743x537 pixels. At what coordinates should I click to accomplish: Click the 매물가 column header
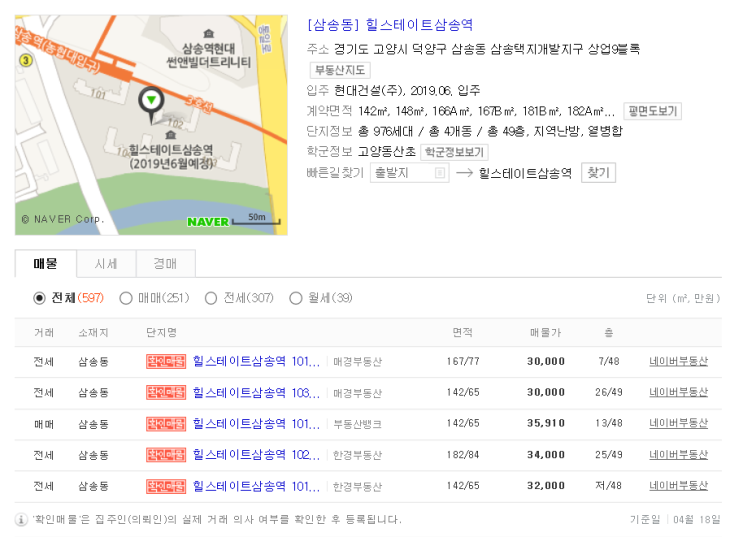click(x=545, y=333)
